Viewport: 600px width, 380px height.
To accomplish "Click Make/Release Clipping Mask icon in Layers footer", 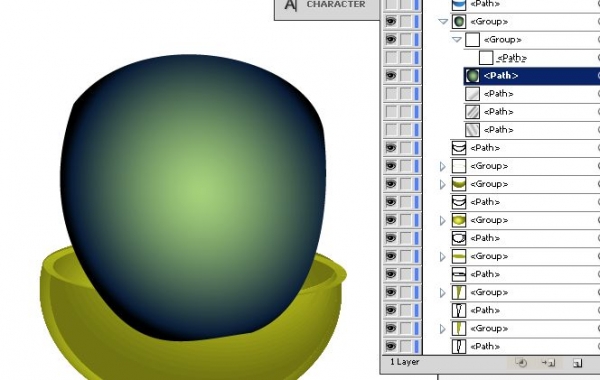I will [521, 362].
